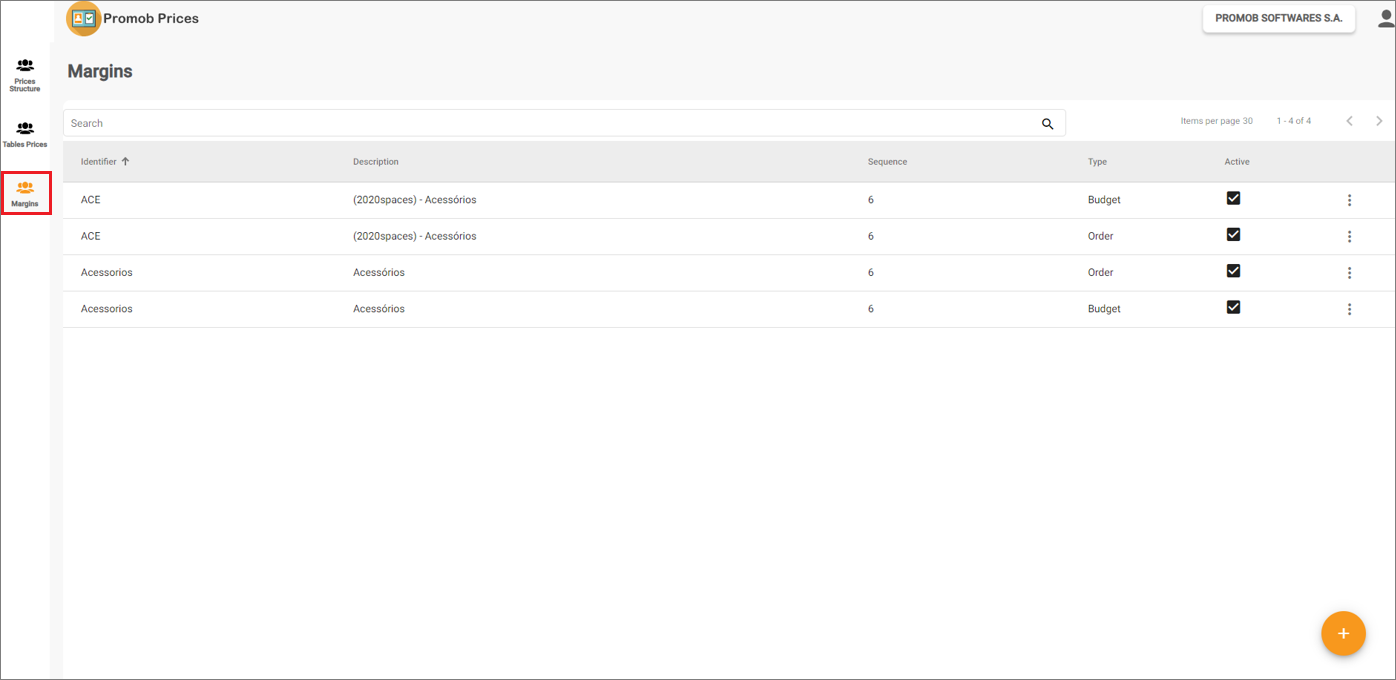1396x680 pixels.
Task: Click the Promob Prices title text
Action: pyautogui.click(x=151, y=18)
